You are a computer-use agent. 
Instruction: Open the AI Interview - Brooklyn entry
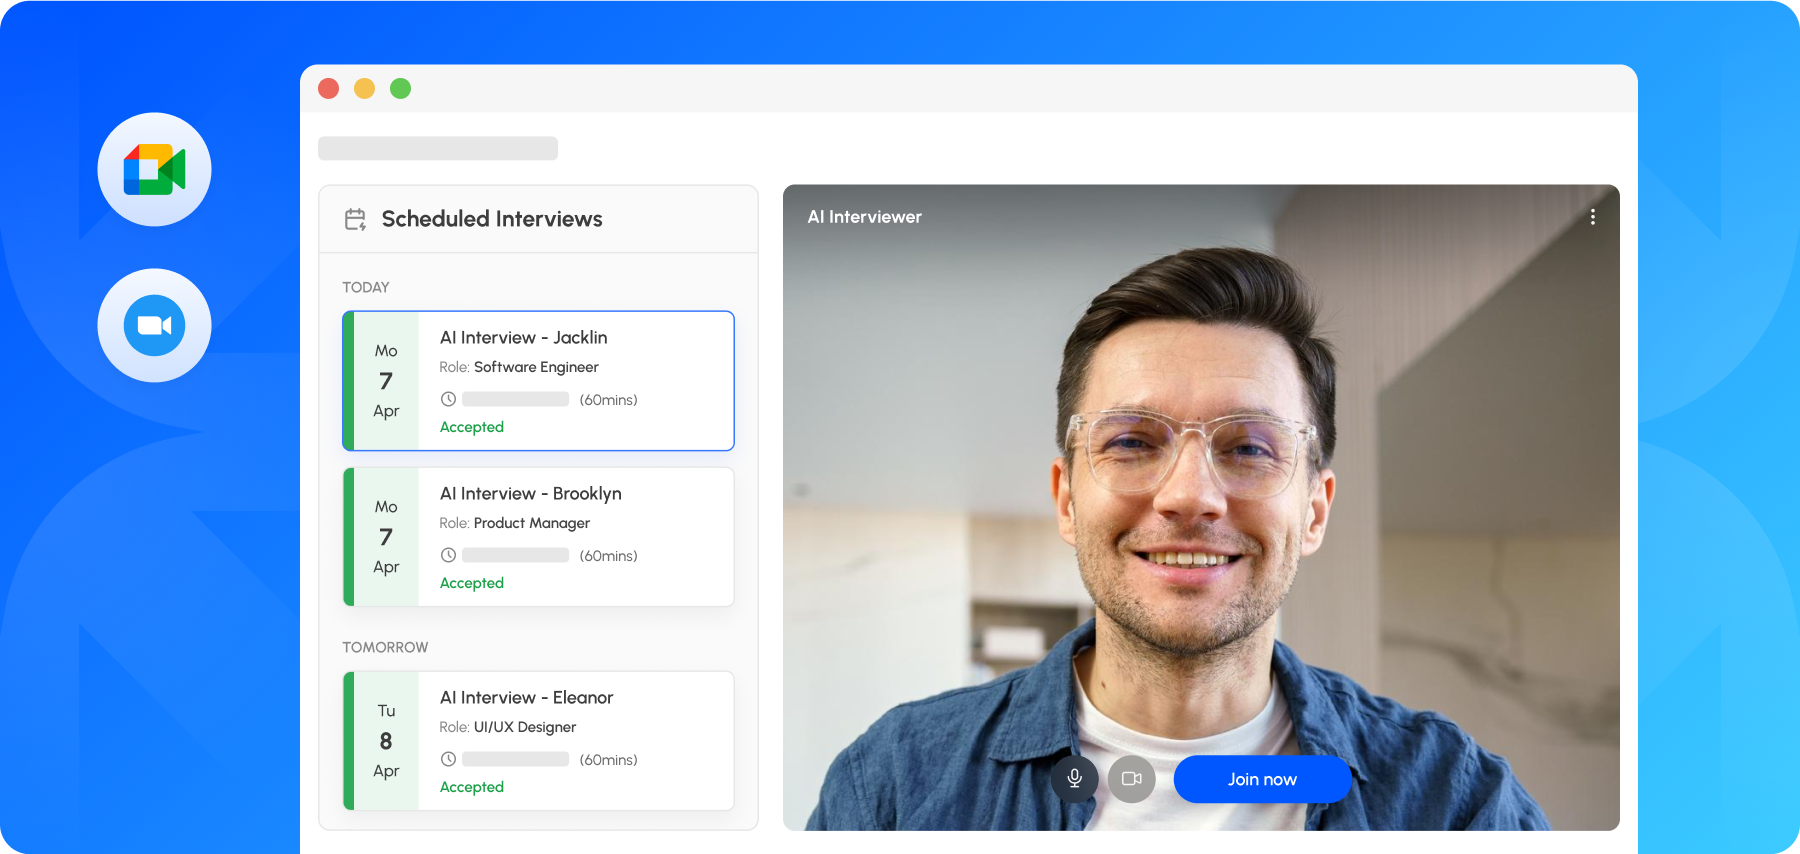tap(539, 537)
